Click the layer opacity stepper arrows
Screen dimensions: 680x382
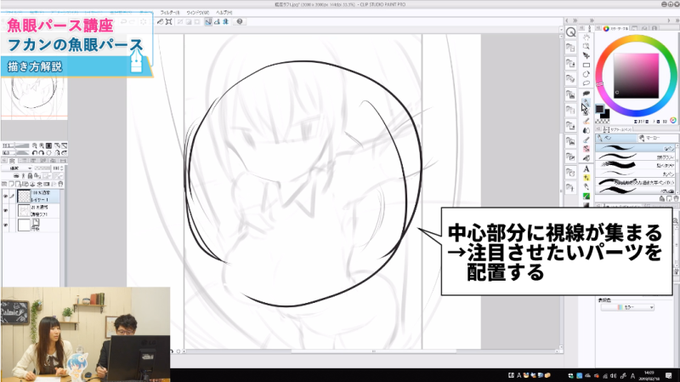coord(62,168)
